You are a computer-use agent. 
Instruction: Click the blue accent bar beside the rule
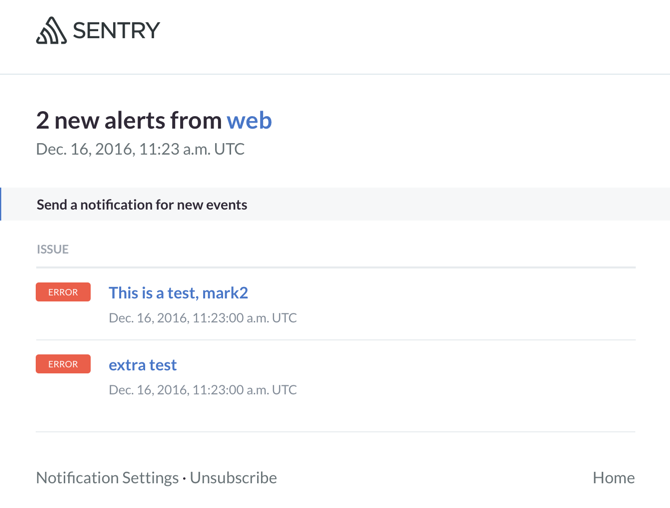click(x=1, y=204)
